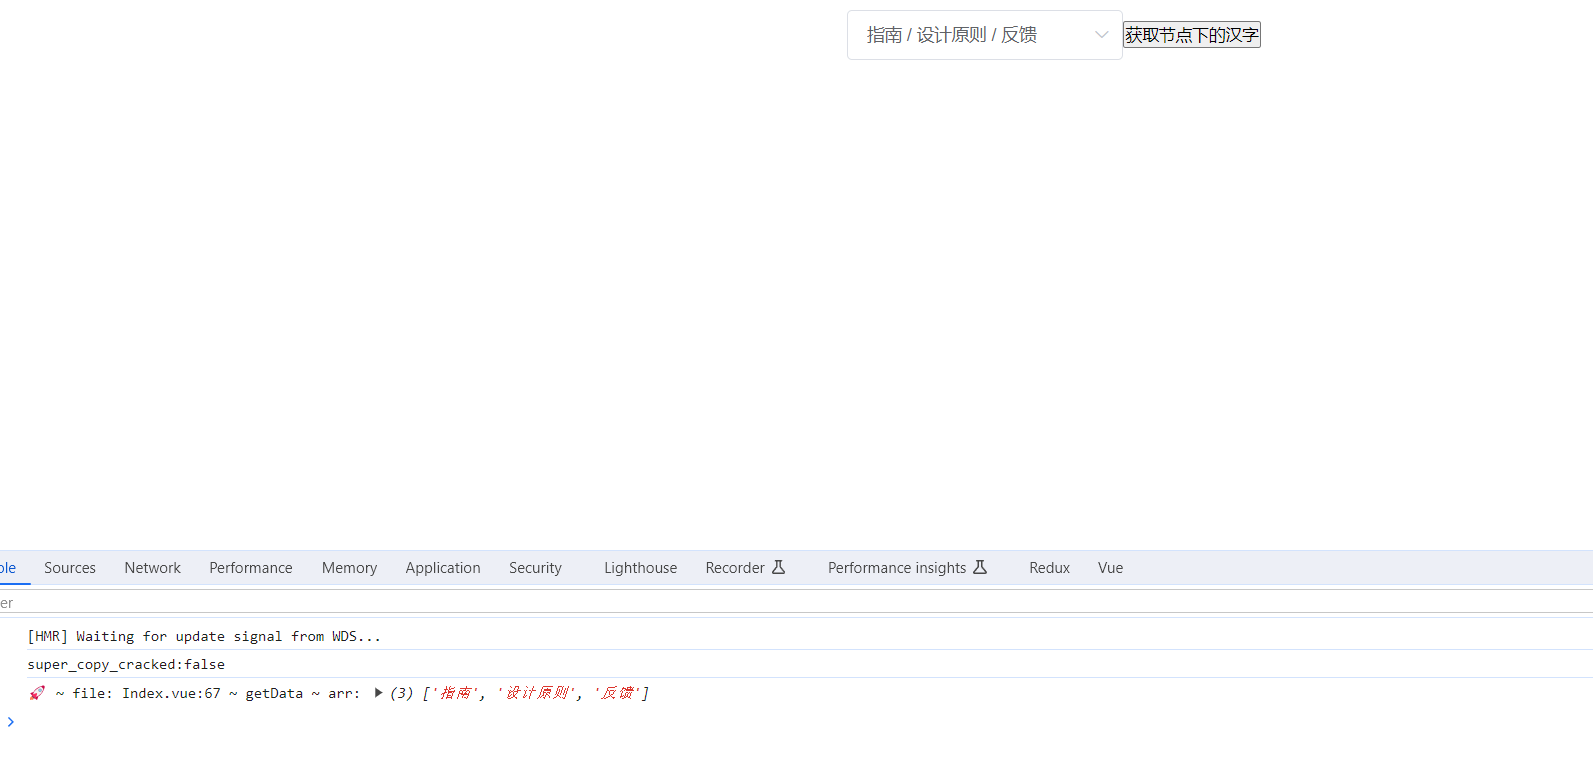
Task: Expand the logged array disclosure triangle
Action: [378, 692]
